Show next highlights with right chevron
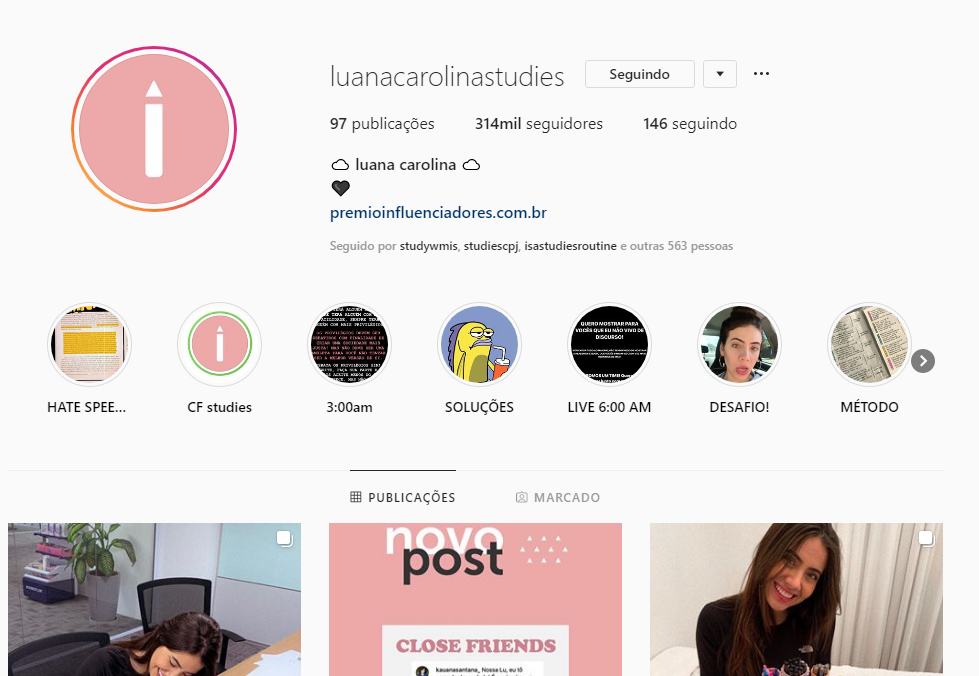This screenshot has height=676, width=979. tap(923, 361)
